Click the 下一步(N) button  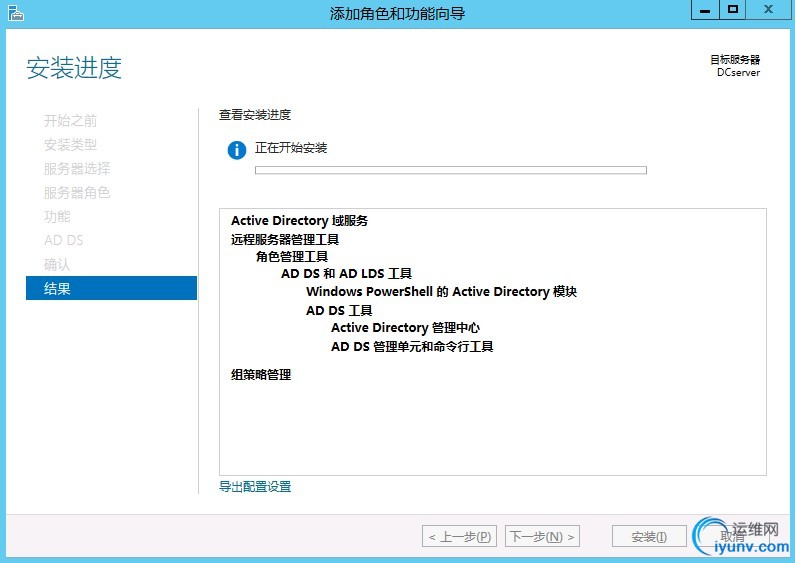tap(542, 537)
